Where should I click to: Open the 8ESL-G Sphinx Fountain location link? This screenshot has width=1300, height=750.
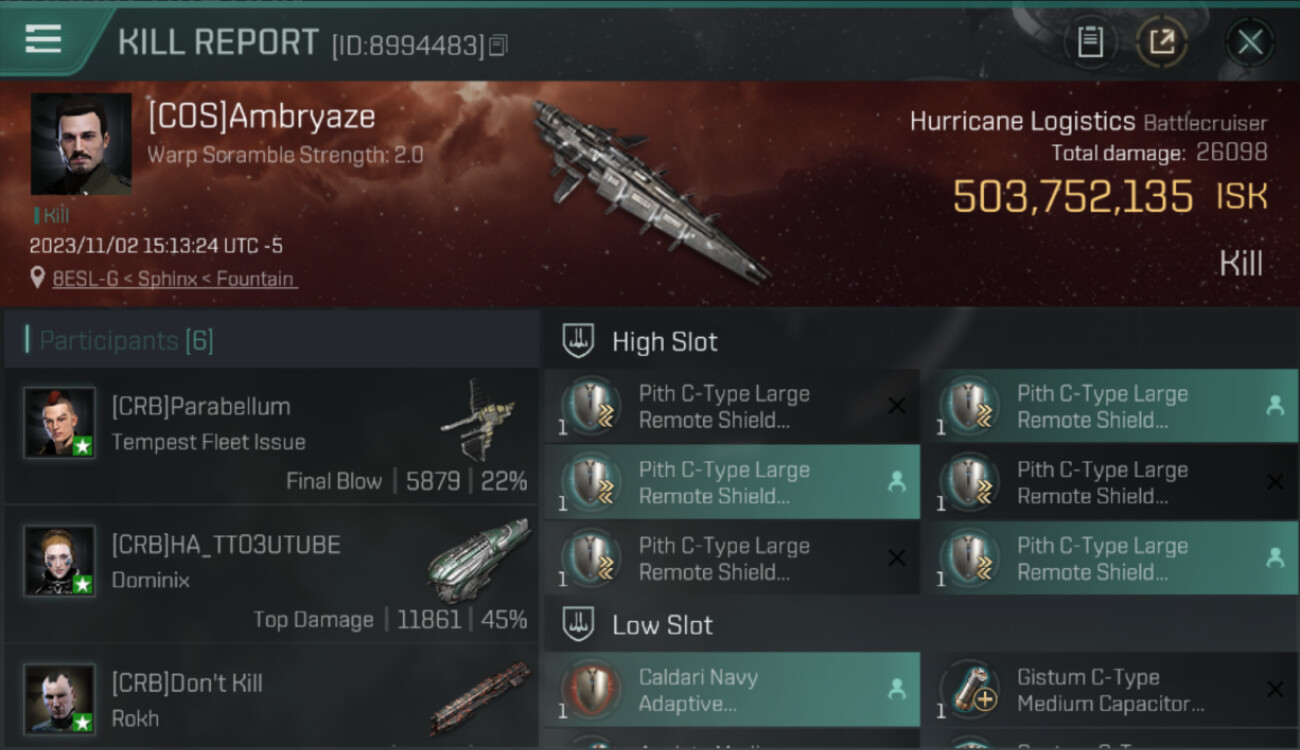[x=175, y=279]
